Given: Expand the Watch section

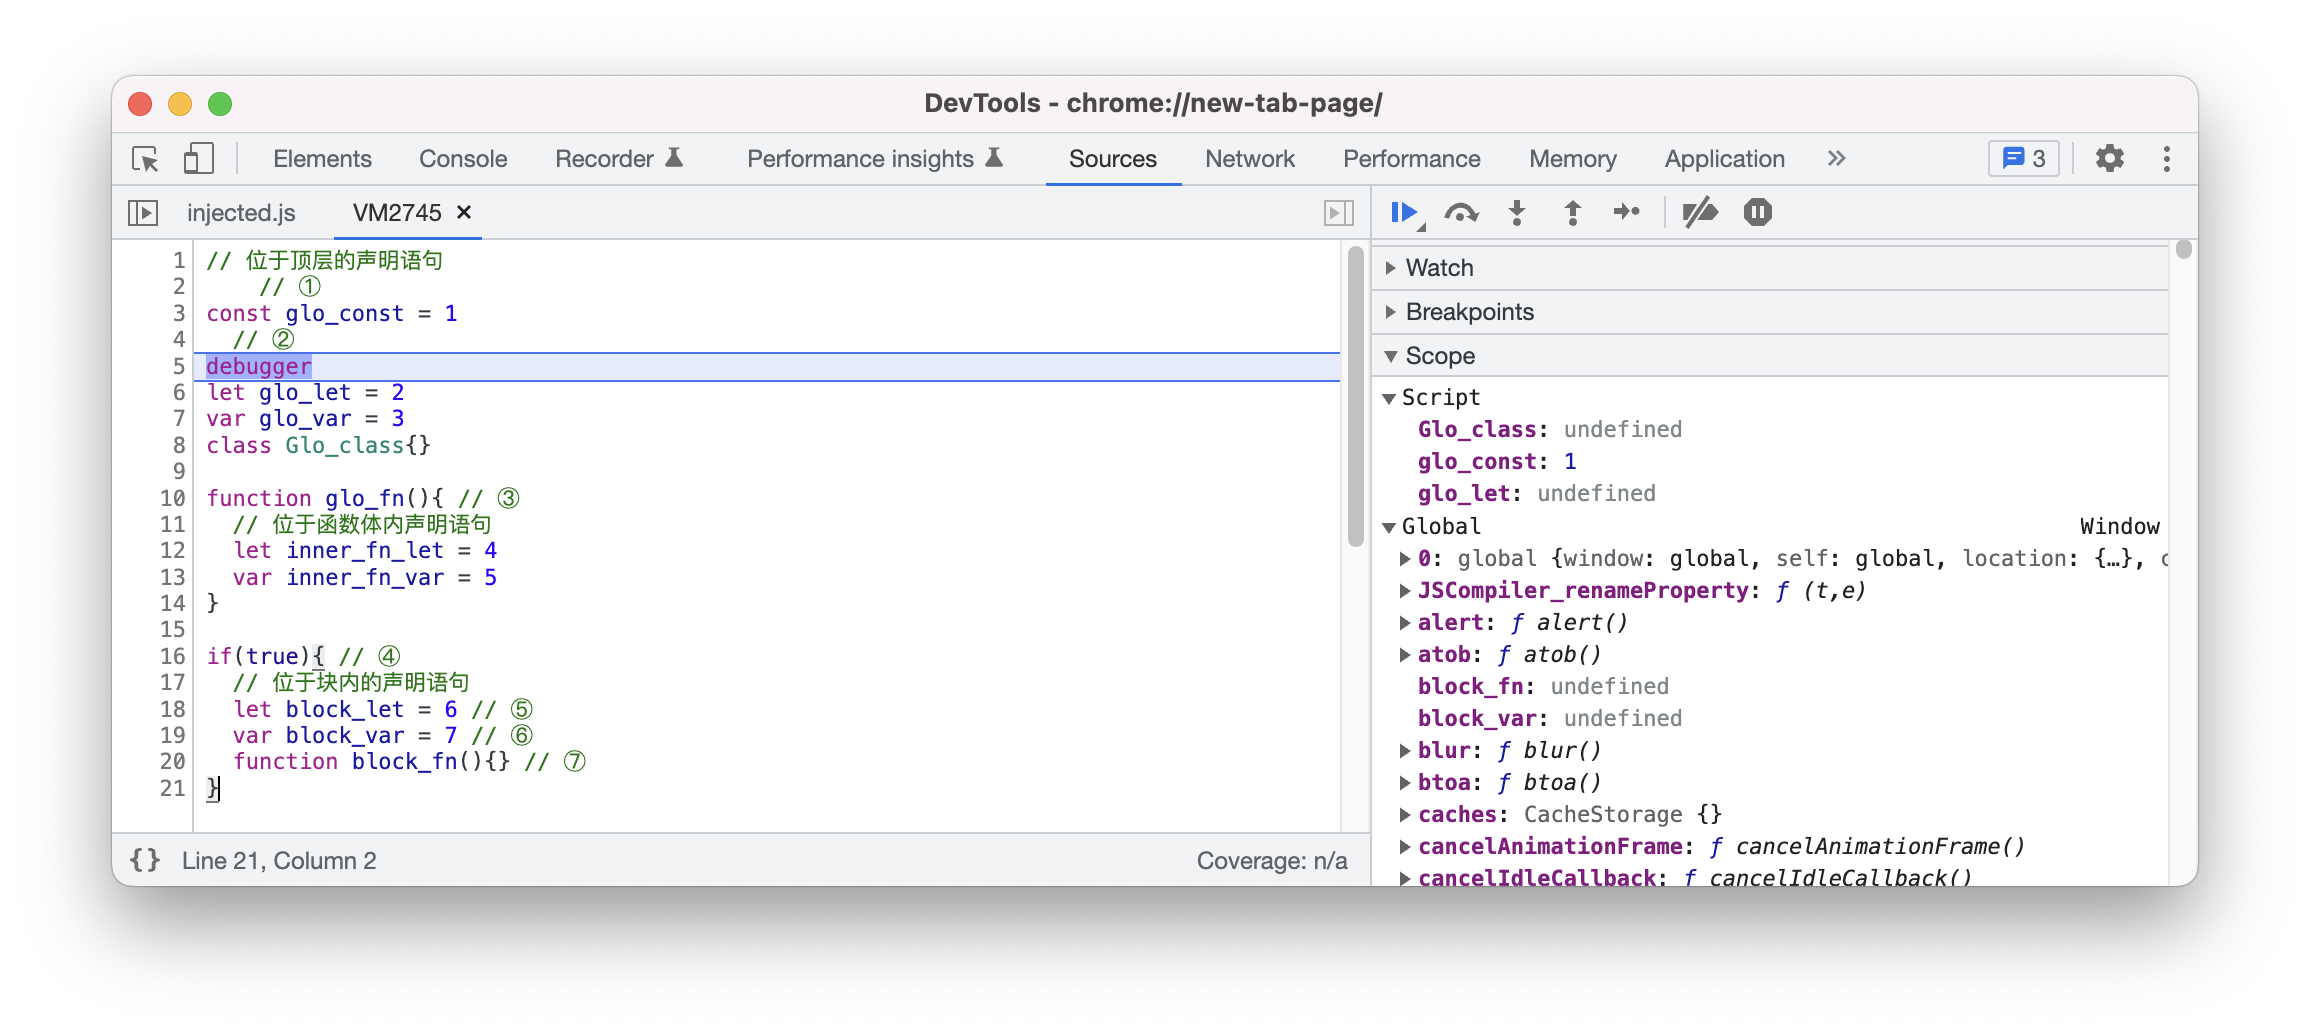Looking at the screenshot, I should [x=1390, y=268].
